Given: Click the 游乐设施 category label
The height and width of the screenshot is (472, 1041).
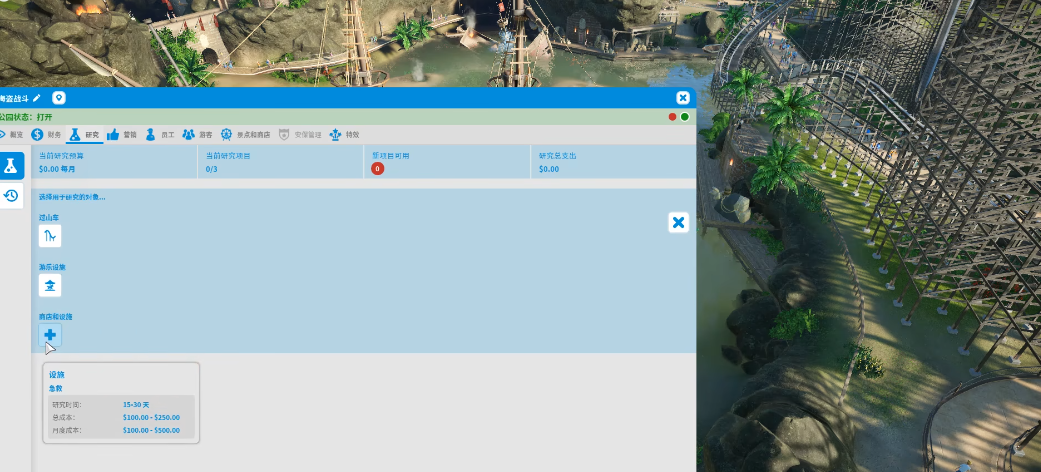Looking at the screenshot, I should click(52, 267).
